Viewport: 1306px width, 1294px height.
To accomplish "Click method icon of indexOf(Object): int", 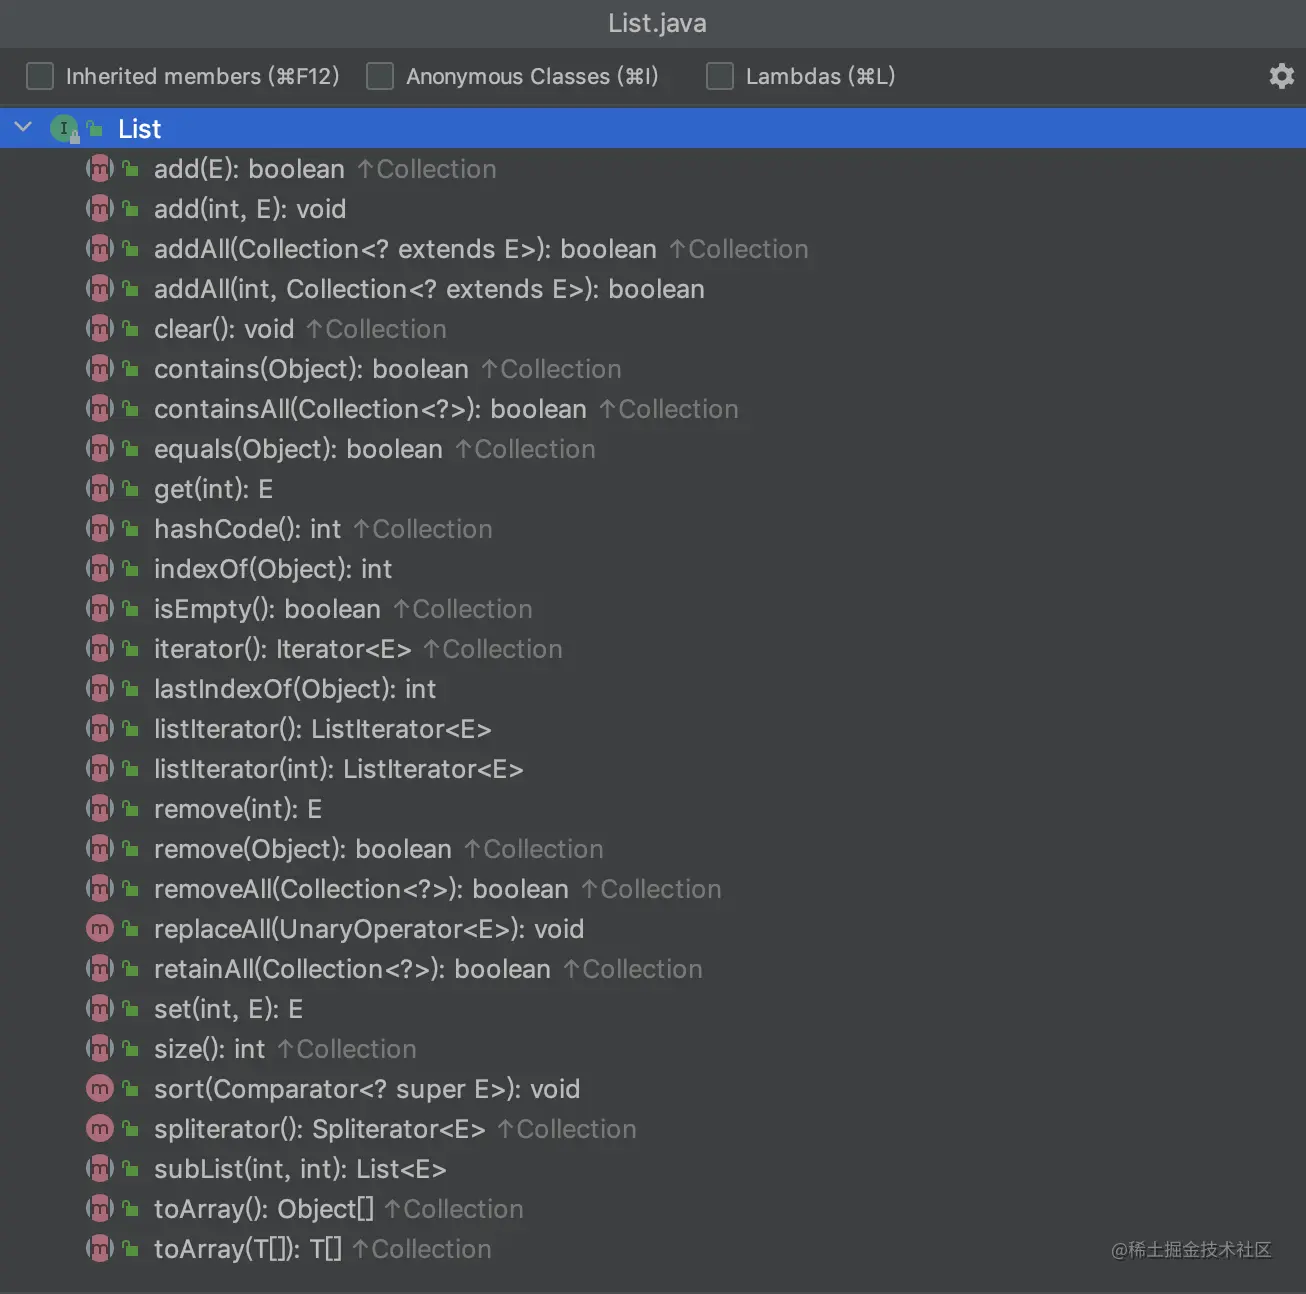I will tap(100, 568).
